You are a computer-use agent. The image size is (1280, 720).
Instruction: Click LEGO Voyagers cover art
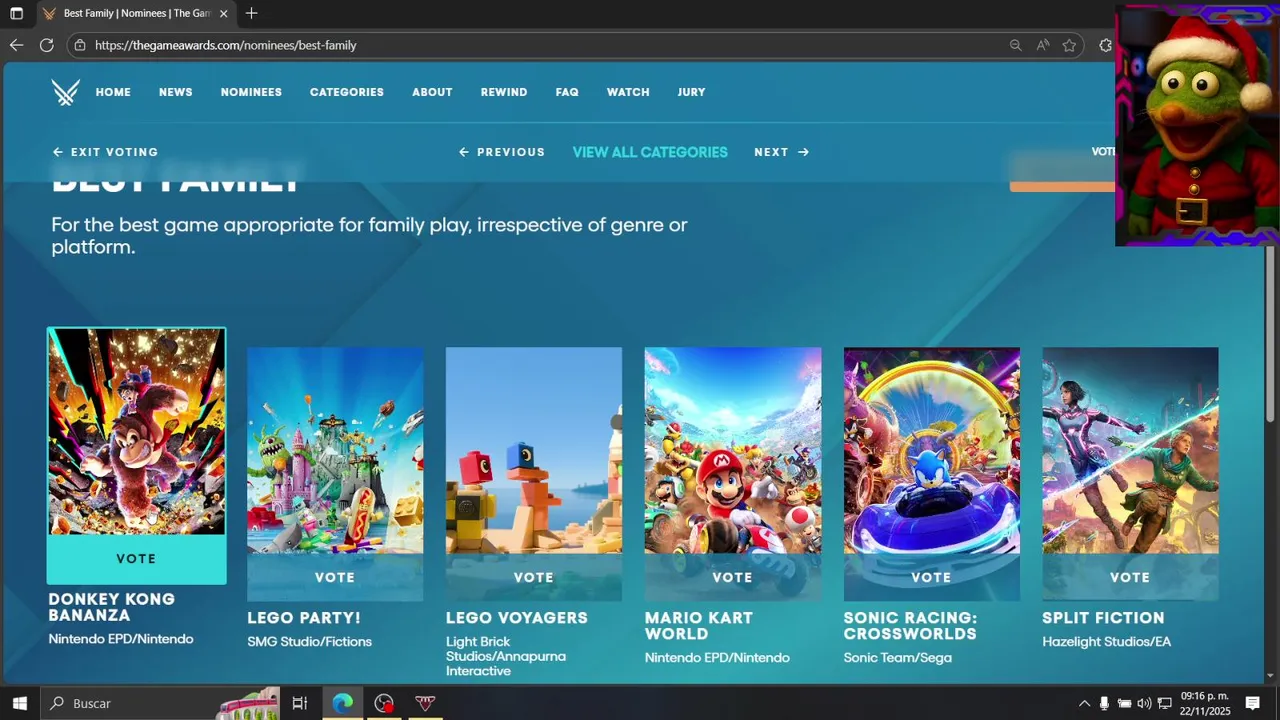tap(533, 450)
